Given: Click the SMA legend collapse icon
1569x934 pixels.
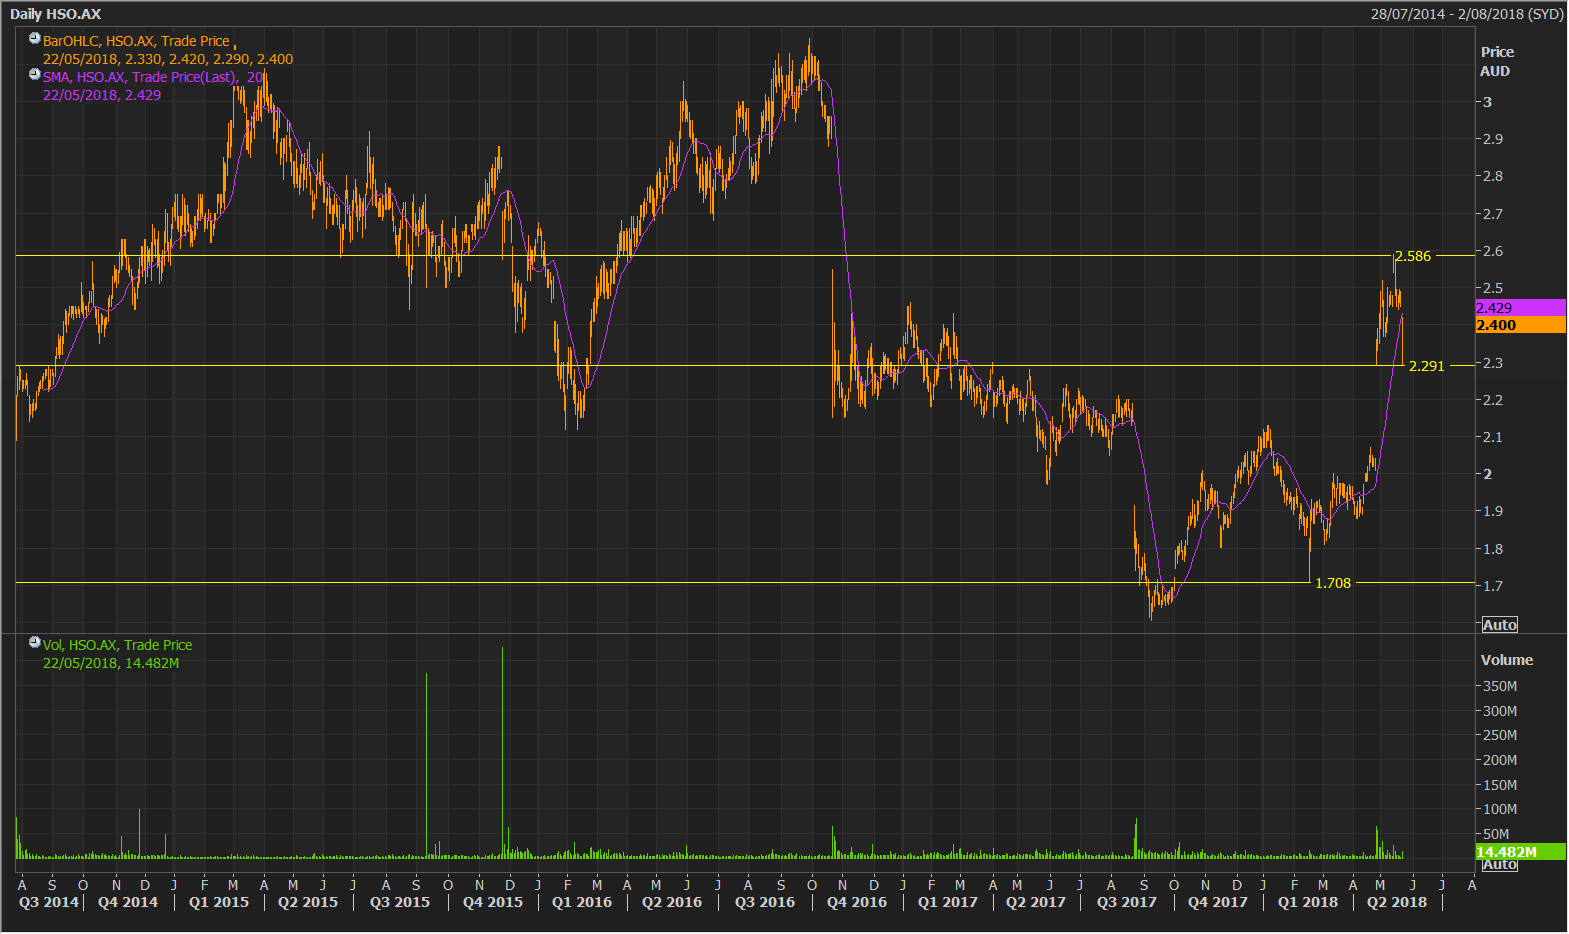Looking at the screenshot, I should pos(35,74).
